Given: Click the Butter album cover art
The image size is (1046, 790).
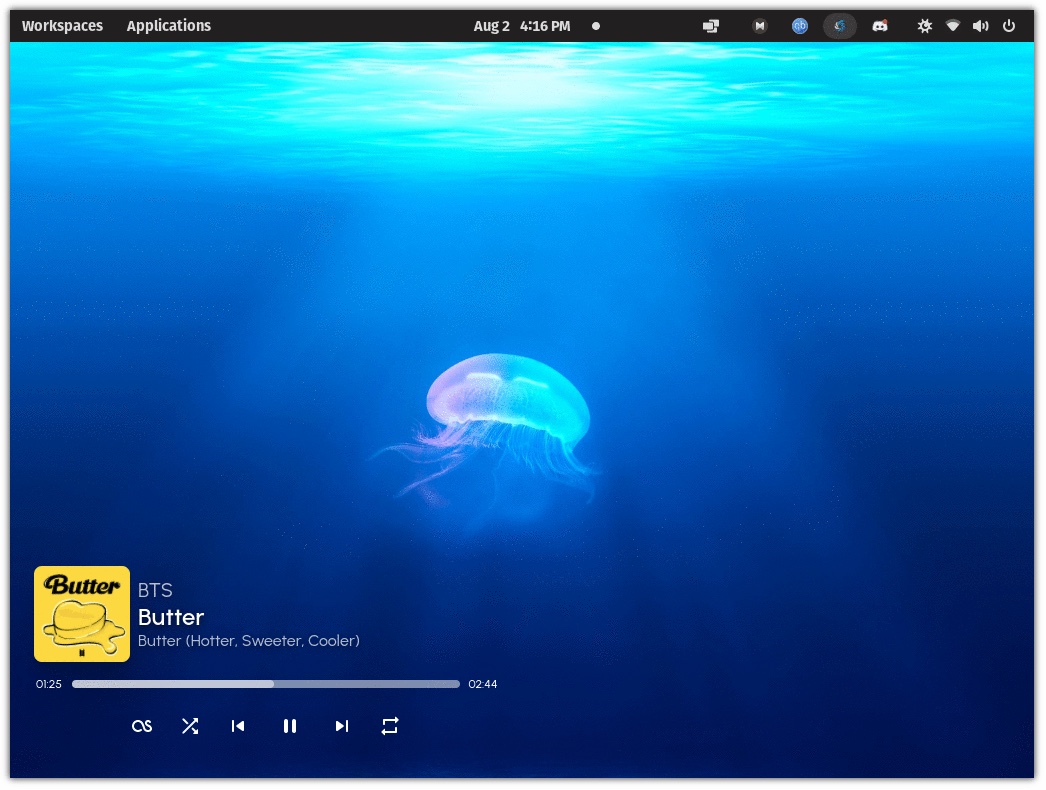Looking at the screenshot, I should (x=82, y=614).
